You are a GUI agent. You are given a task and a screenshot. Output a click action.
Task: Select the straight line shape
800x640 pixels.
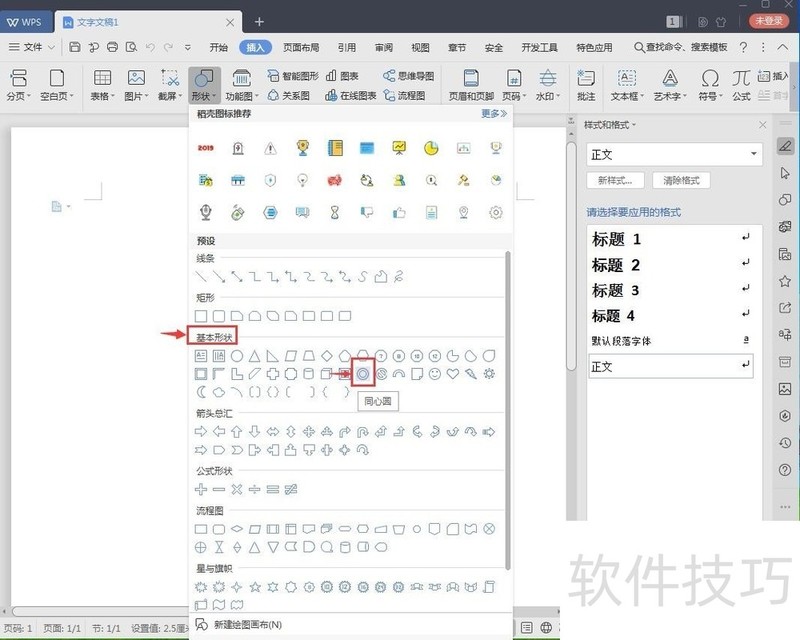pyautogui.click(x=201, y=277)
